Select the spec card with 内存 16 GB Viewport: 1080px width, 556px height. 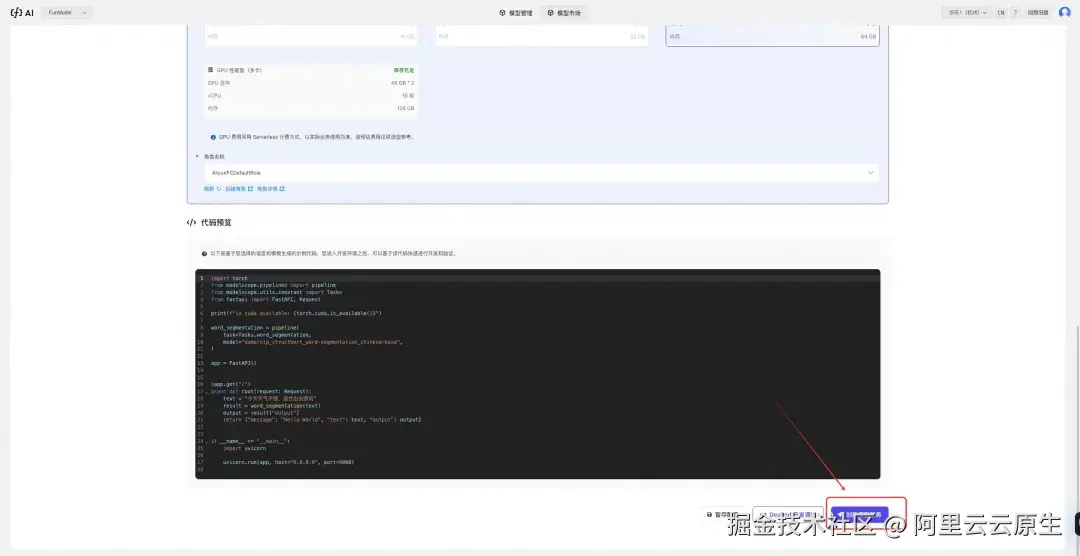pyautogui.click(x=311, y=35)
